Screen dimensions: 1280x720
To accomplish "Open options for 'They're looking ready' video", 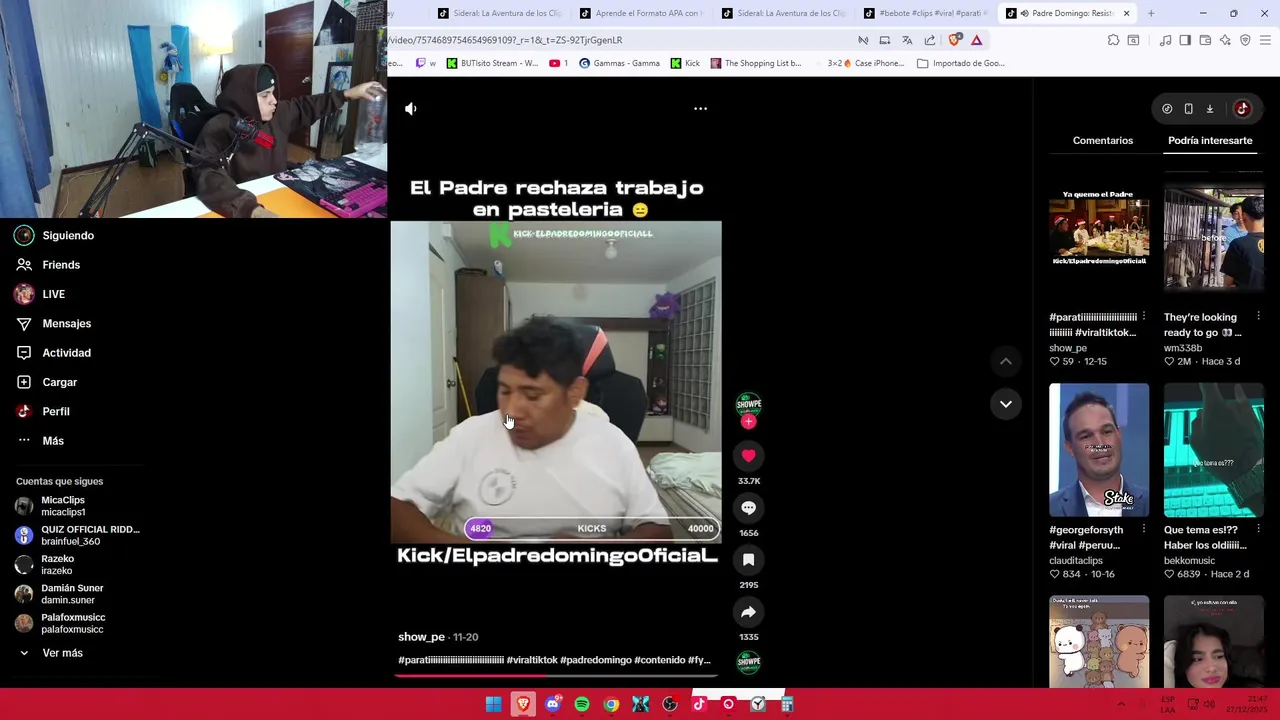I will 1258,317.
